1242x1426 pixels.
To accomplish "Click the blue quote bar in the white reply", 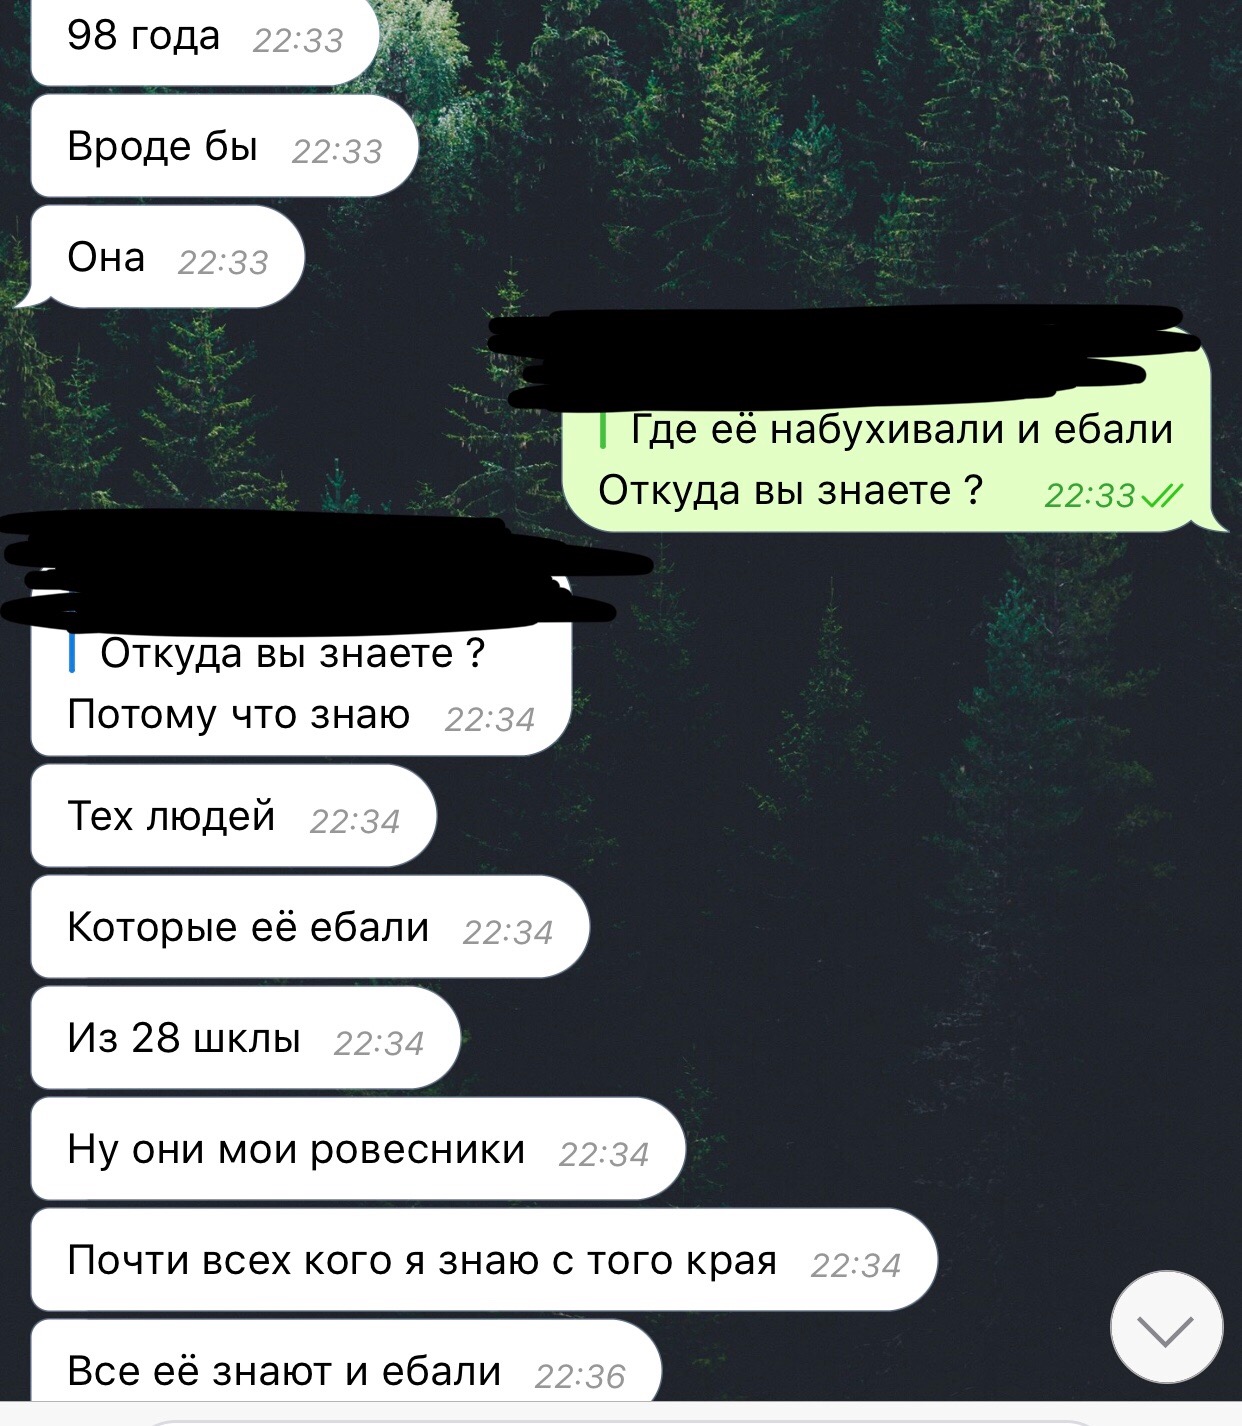I will point(72,653).
